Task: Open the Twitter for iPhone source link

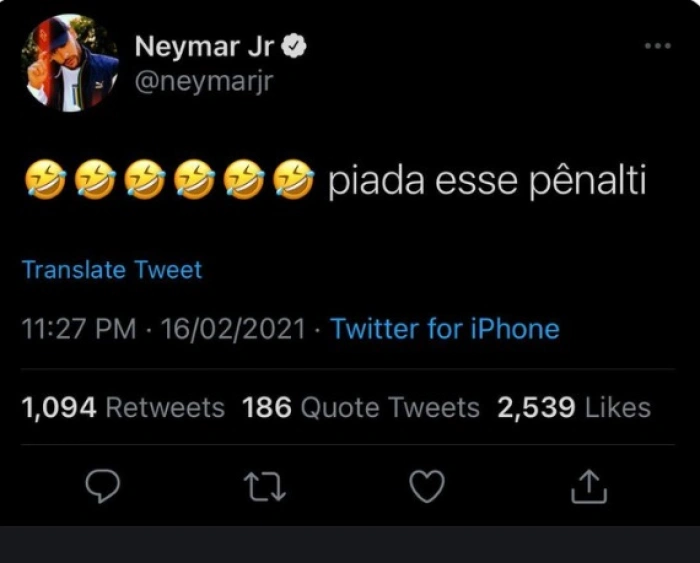Action: pos(445,329)
